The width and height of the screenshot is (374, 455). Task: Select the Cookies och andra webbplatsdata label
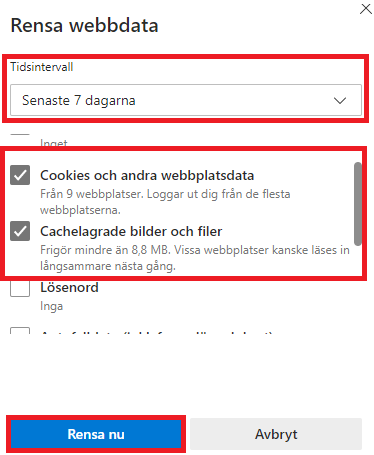click(147, 175)
